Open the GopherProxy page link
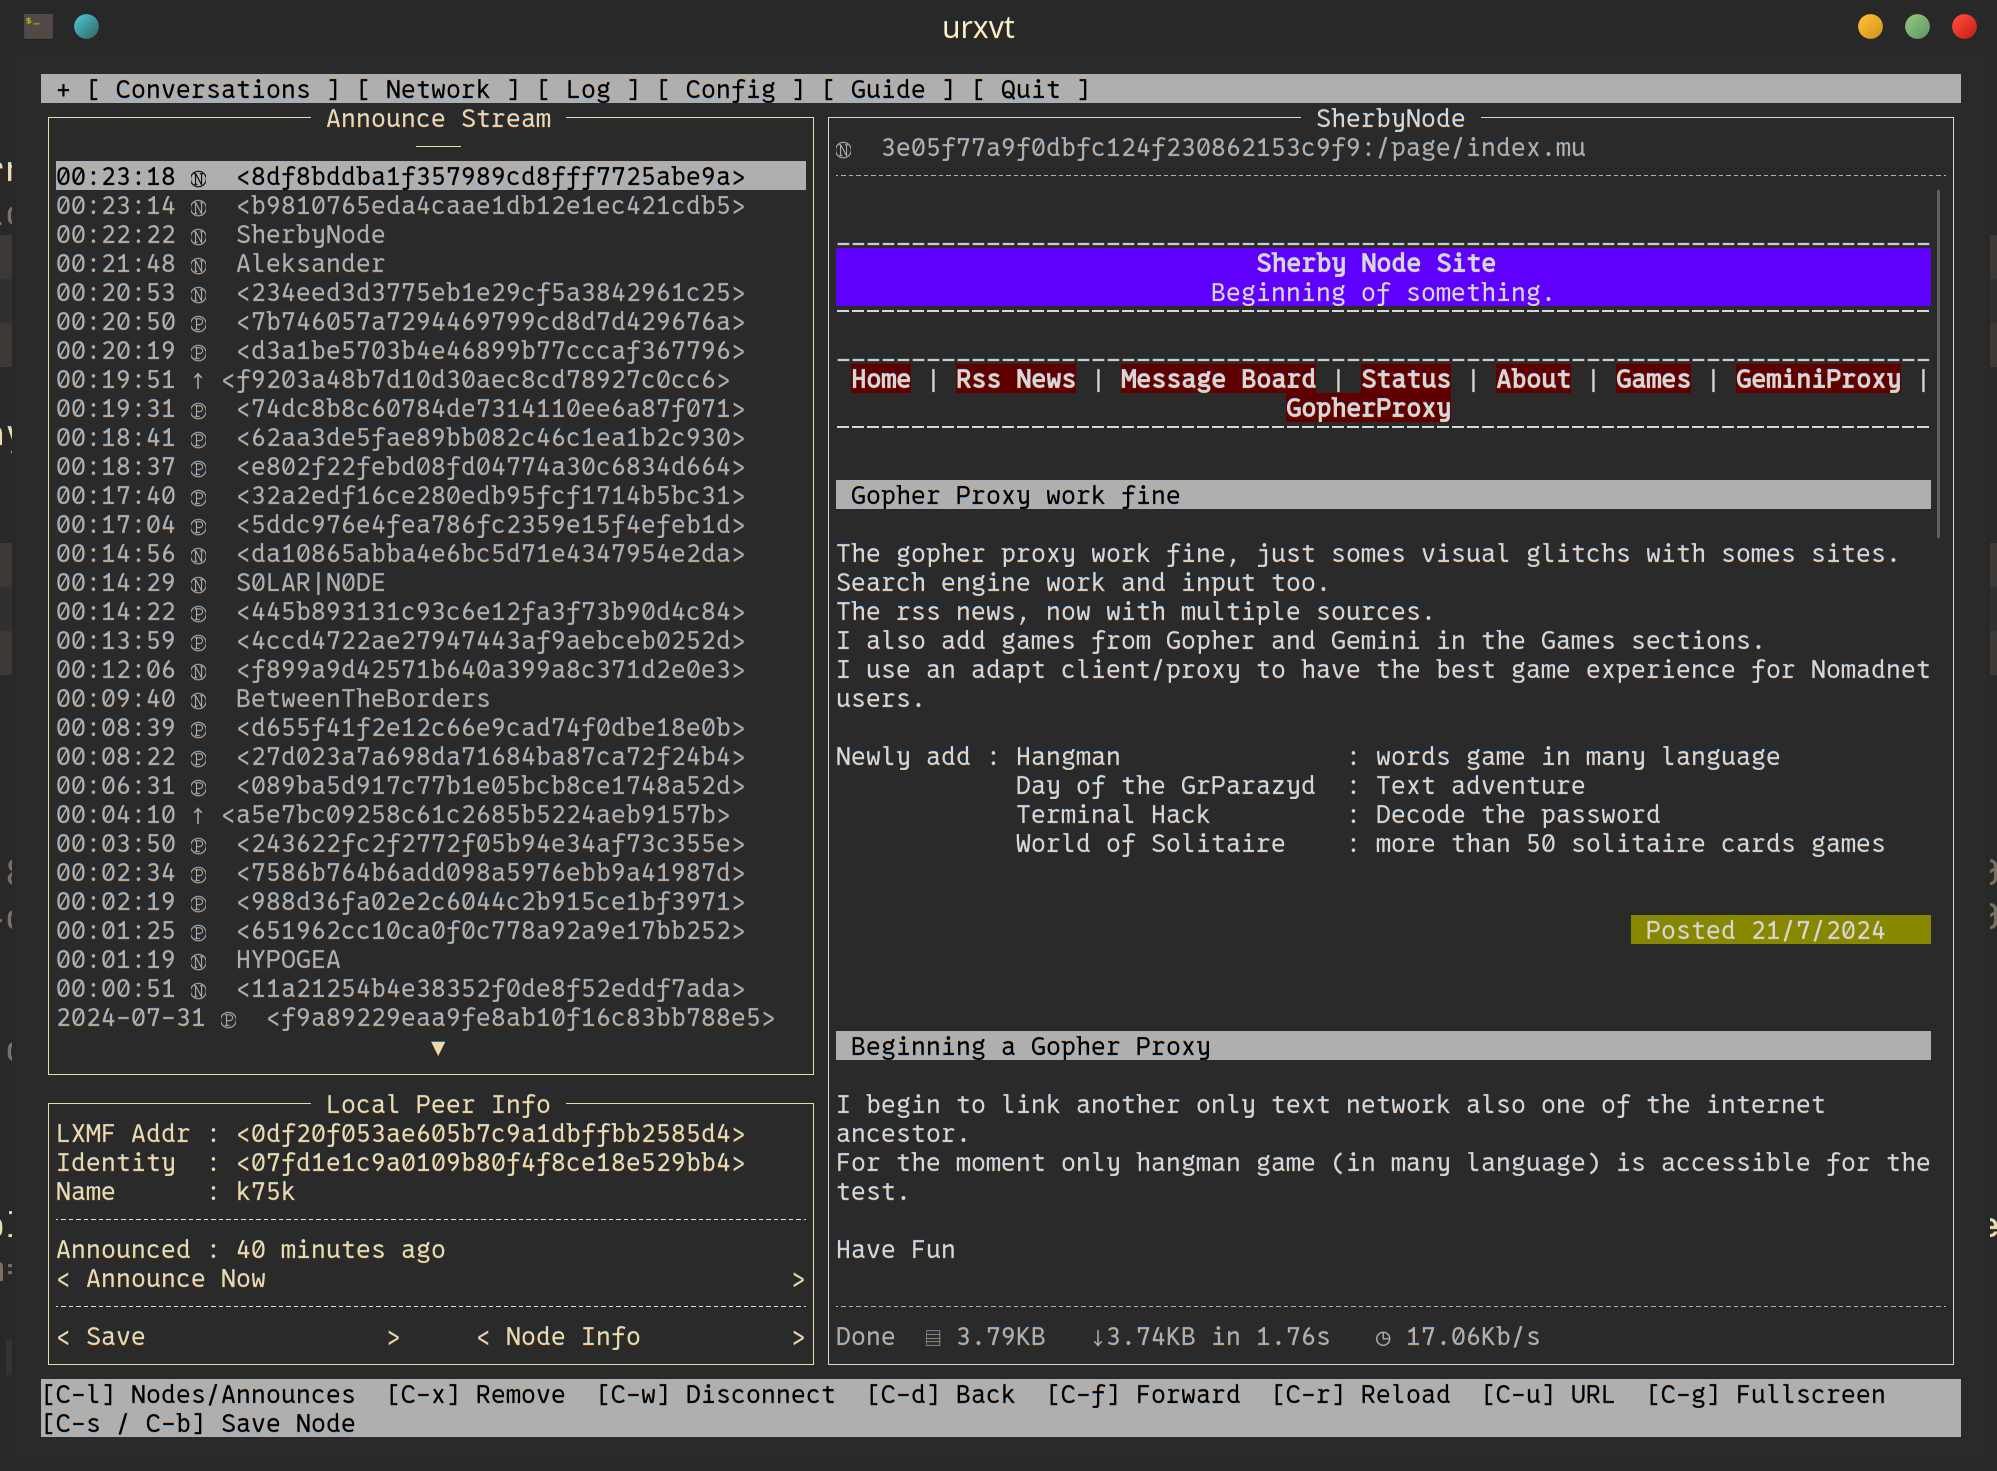 (1367, 409)
